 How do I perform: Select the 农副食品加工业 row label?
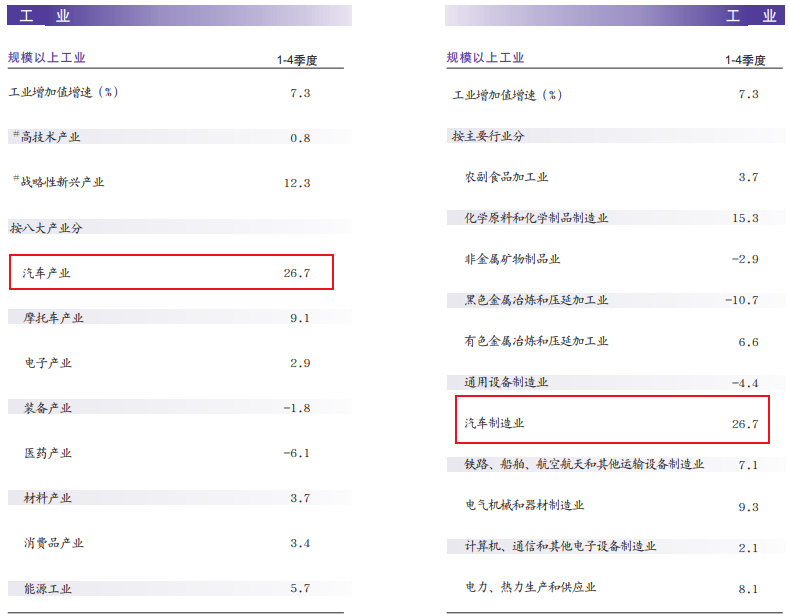[x=507, y=177]
